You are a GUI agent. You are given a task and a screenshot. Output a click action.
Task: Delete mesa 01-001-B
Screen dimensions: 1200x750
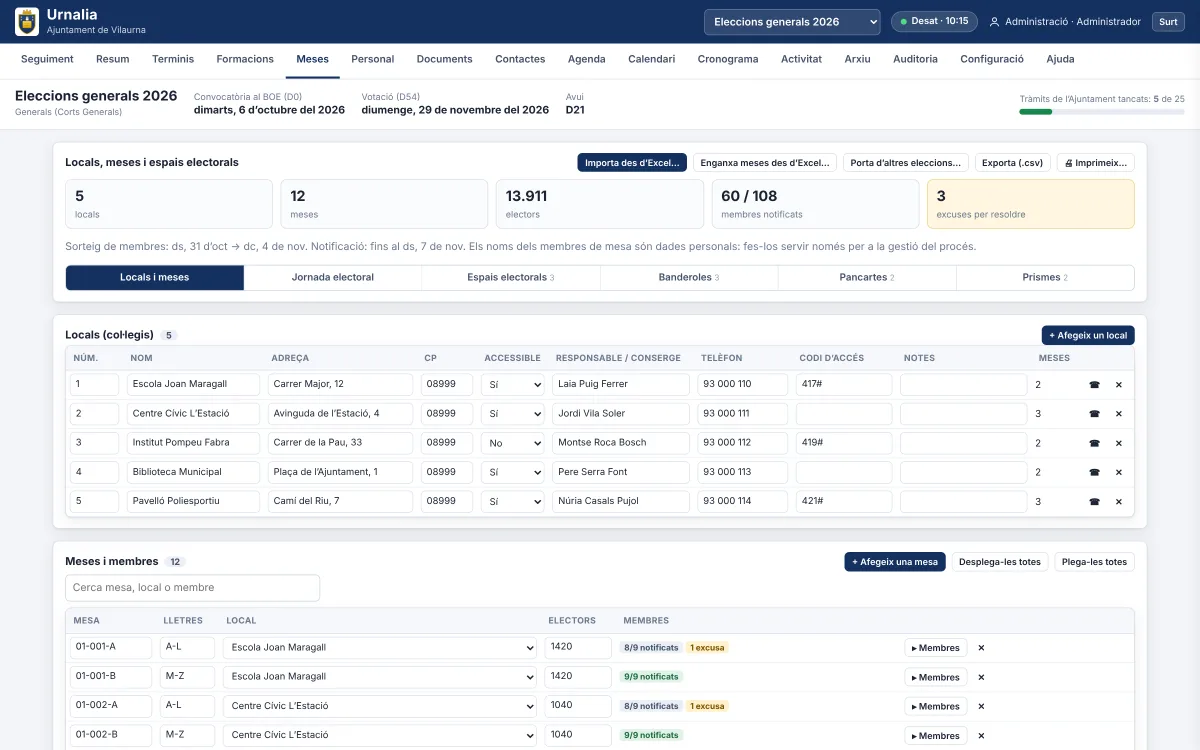[981, 677]
